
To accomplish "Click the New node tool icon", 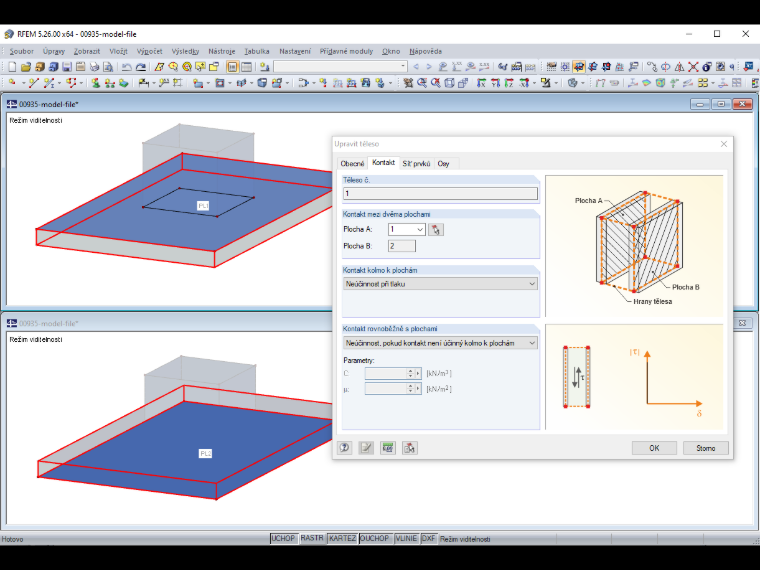I will (x=12, y=83).
